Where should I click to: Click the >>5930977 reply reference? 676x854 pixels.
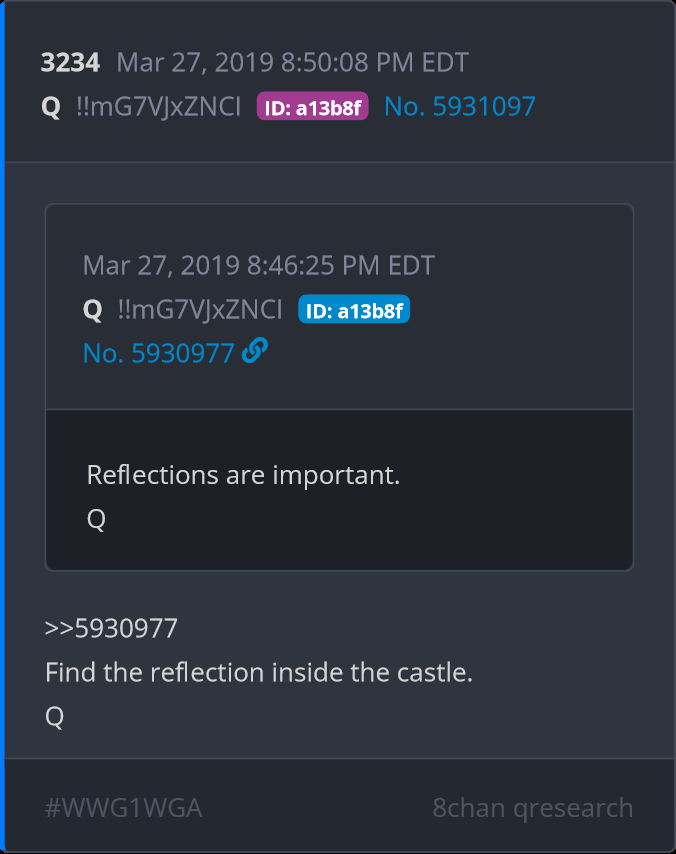tap(111, 628)
